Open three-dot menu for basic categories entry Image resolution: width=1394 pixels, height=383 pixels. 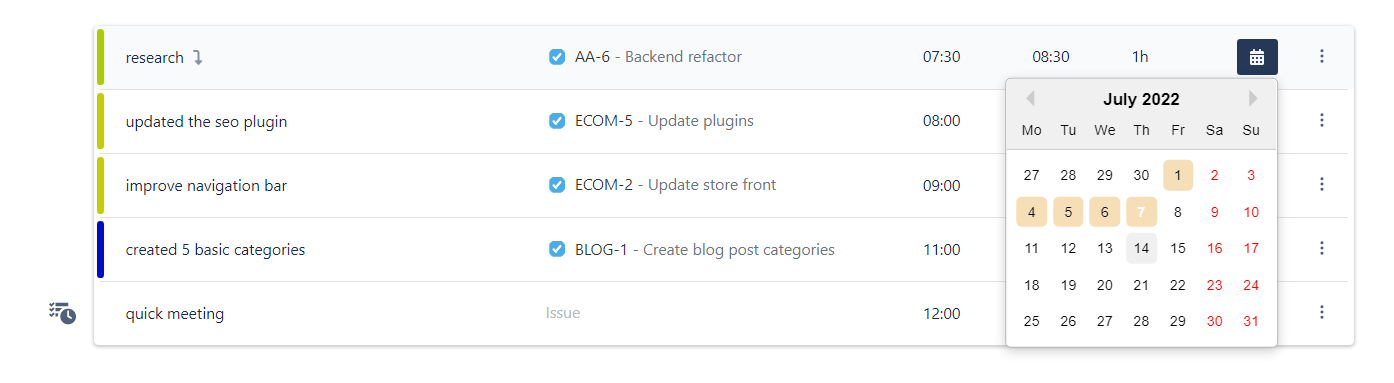1321,249
